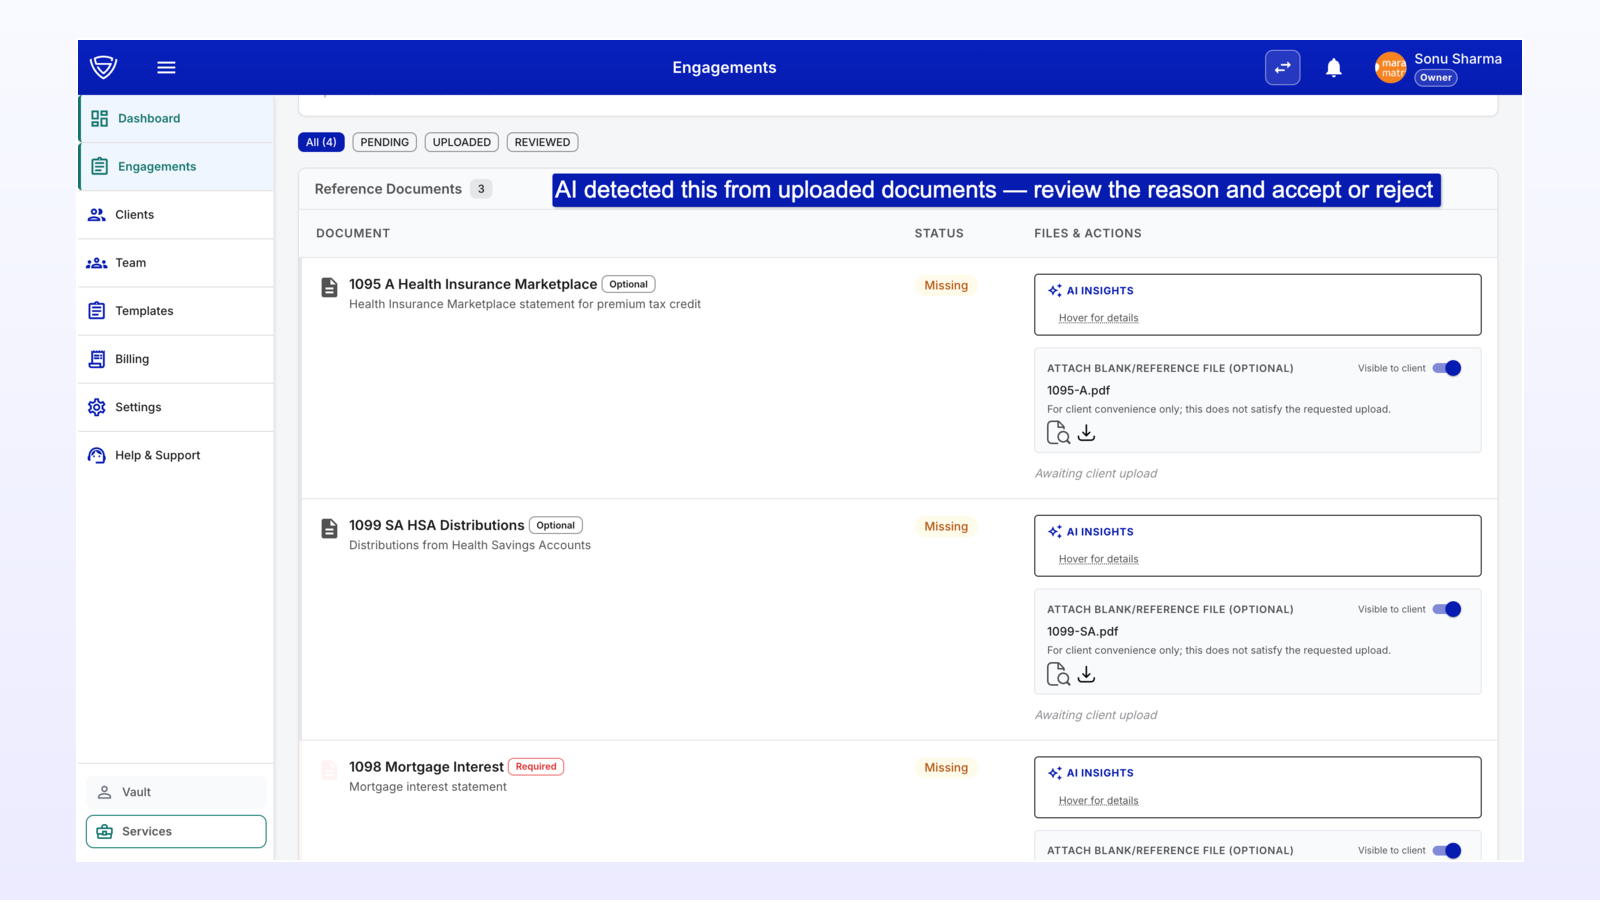The height and width of the screenshot is (900, 1600).
Task: Click AI Insights sparkle icon for 1099 SA
Action: point(1054,531)
